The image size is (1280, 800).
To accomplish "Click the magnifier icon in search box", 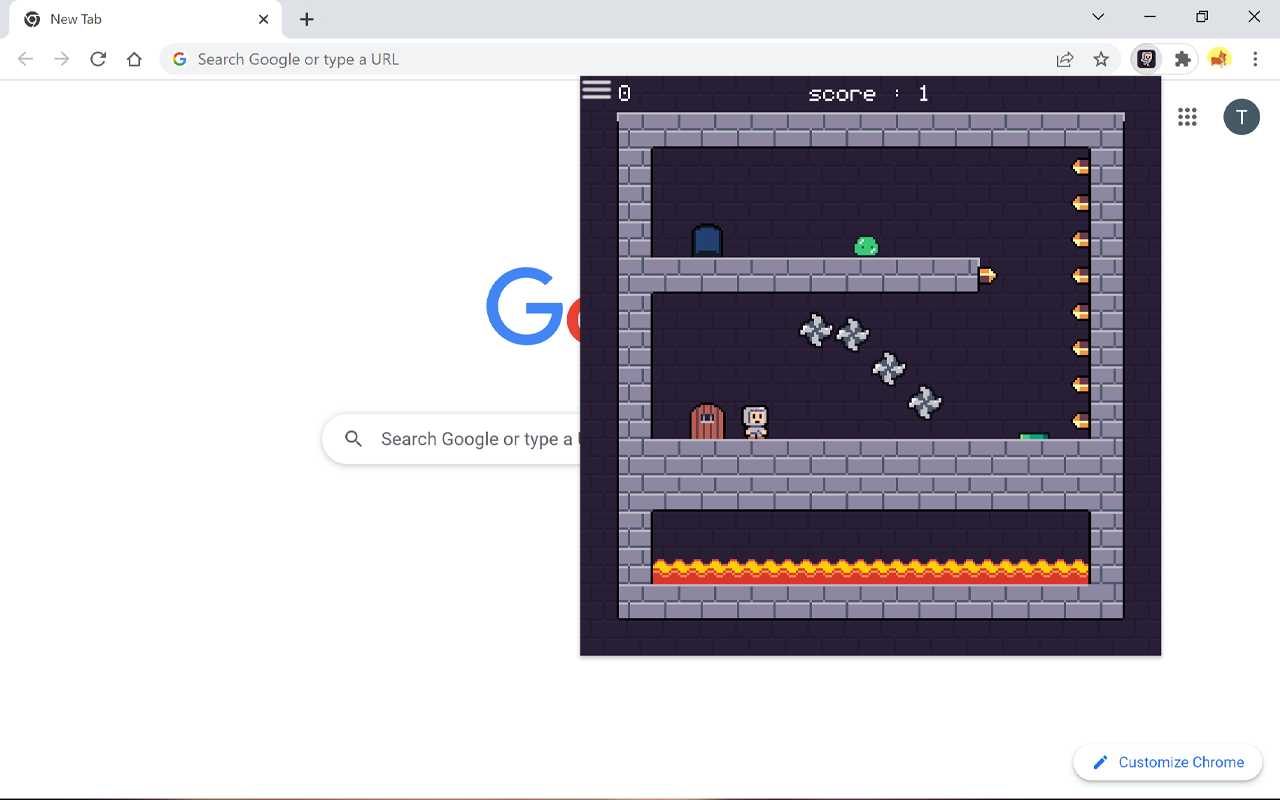I will (353, 439).
